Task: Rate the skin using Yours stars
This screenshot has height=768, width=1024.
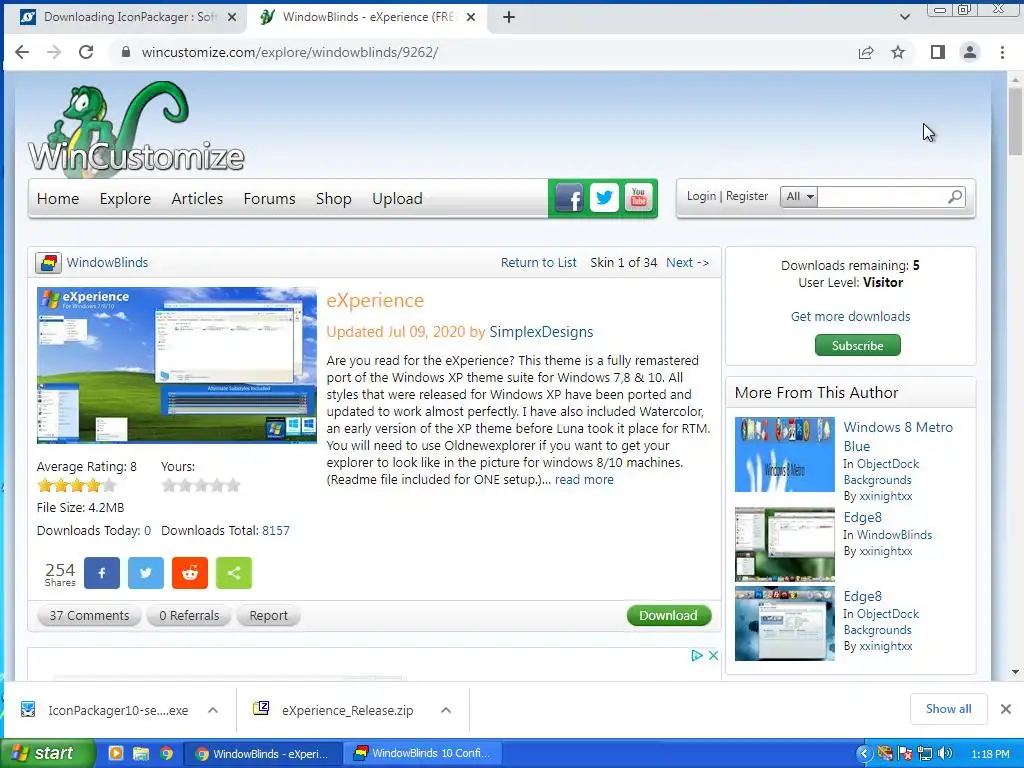Action: pos(201,485)
